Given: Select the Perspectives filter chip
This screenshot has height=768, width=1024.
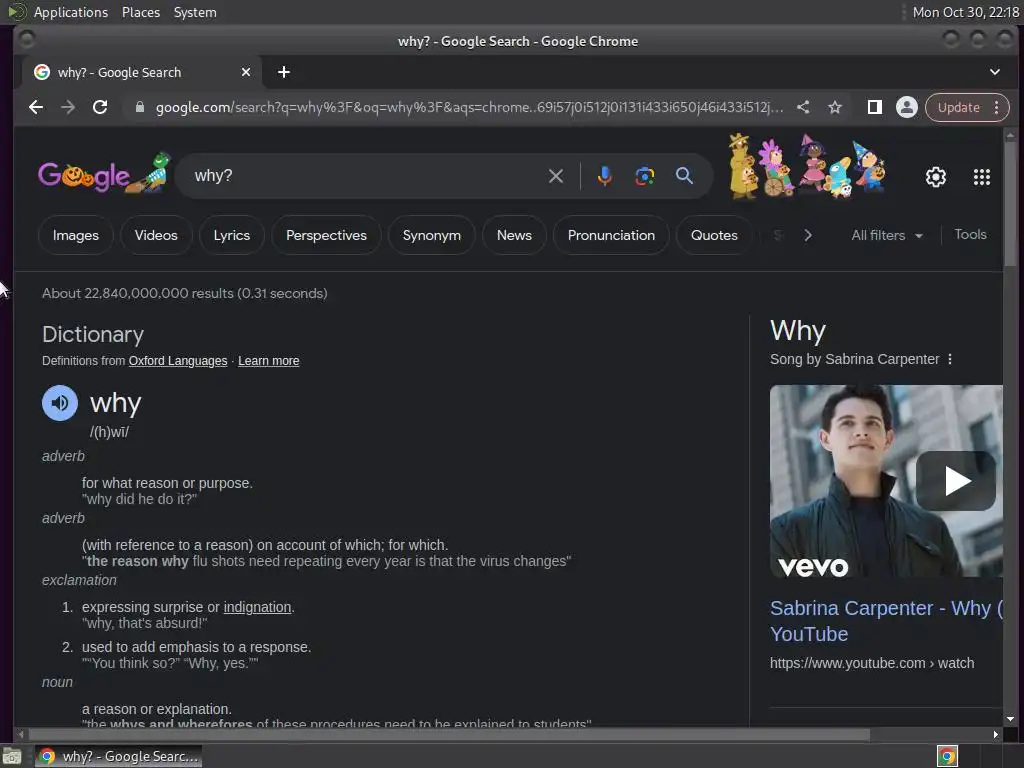Looking at the screenshot, I should point(327,235).
